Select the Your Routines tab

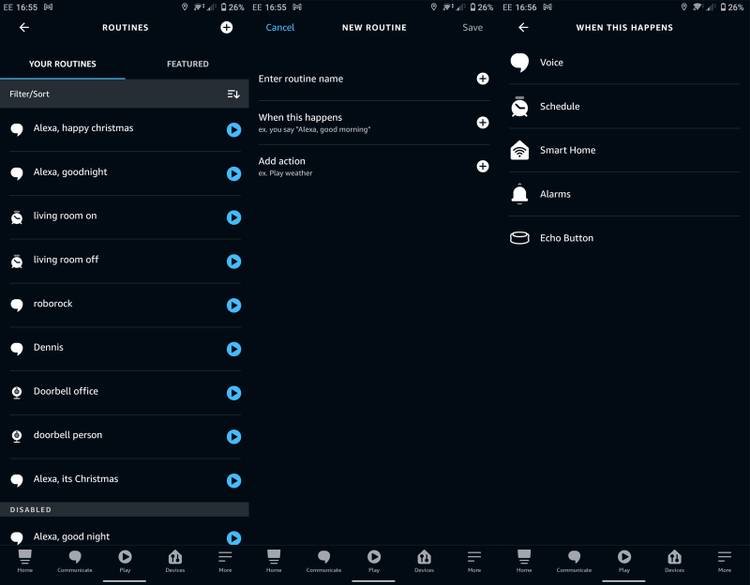point(62,64)
